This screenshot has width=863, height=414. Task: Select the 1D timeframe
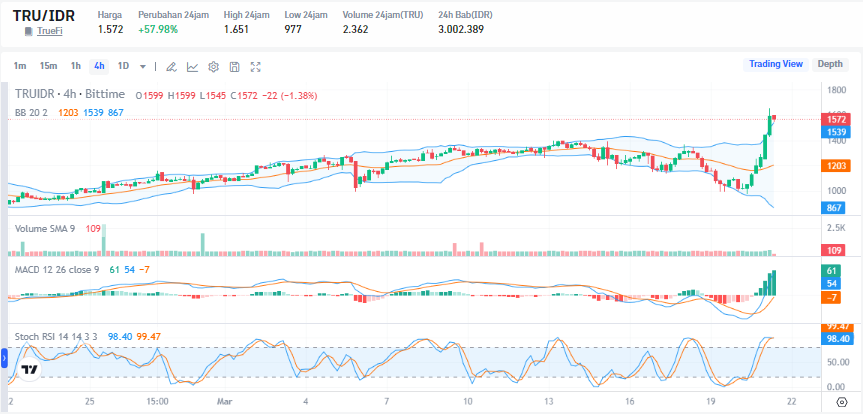coord(123,66)
